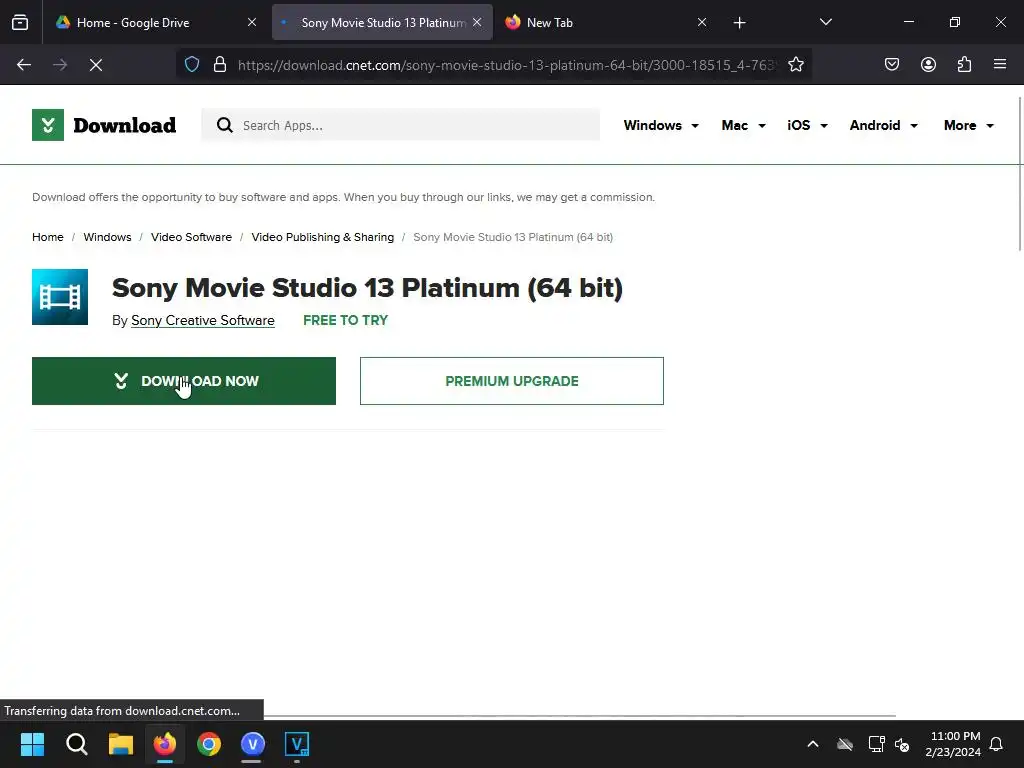View site security lock information
The width and height of the screenshot is (1024, 768).
tap(220, 65)
